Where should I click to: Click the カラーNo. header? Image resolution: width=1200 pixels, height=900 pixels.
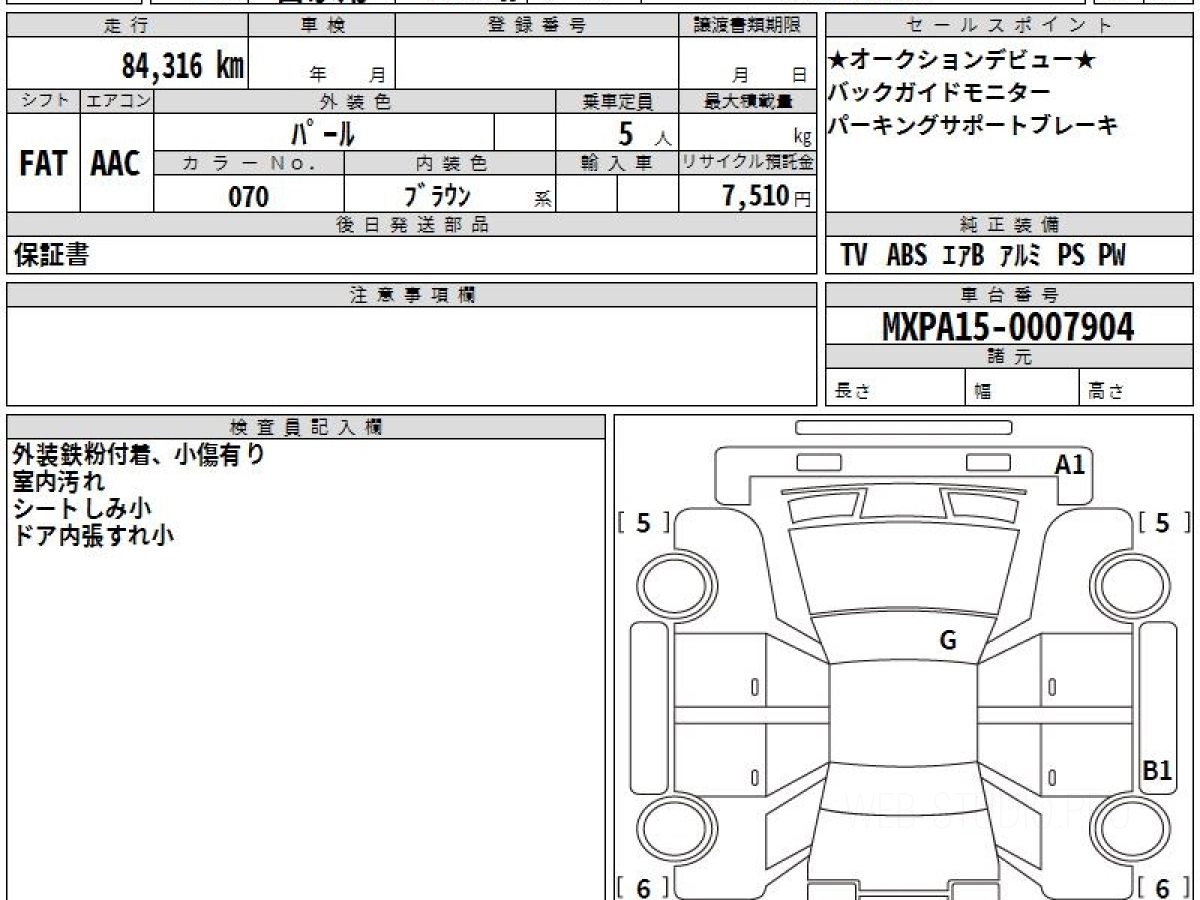point(249,163)
